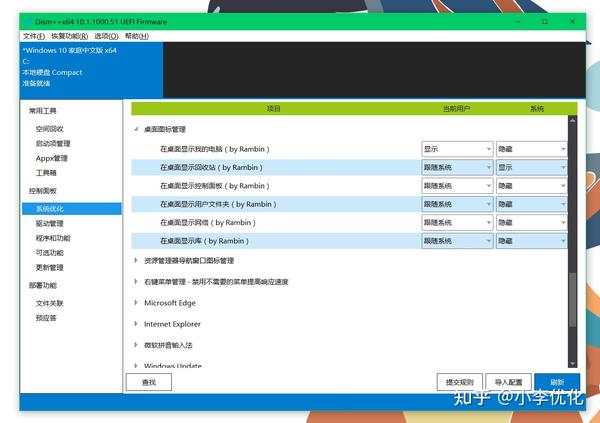Click the 提交规则 button
Screen dimensions: 600x423
(460, 382)
